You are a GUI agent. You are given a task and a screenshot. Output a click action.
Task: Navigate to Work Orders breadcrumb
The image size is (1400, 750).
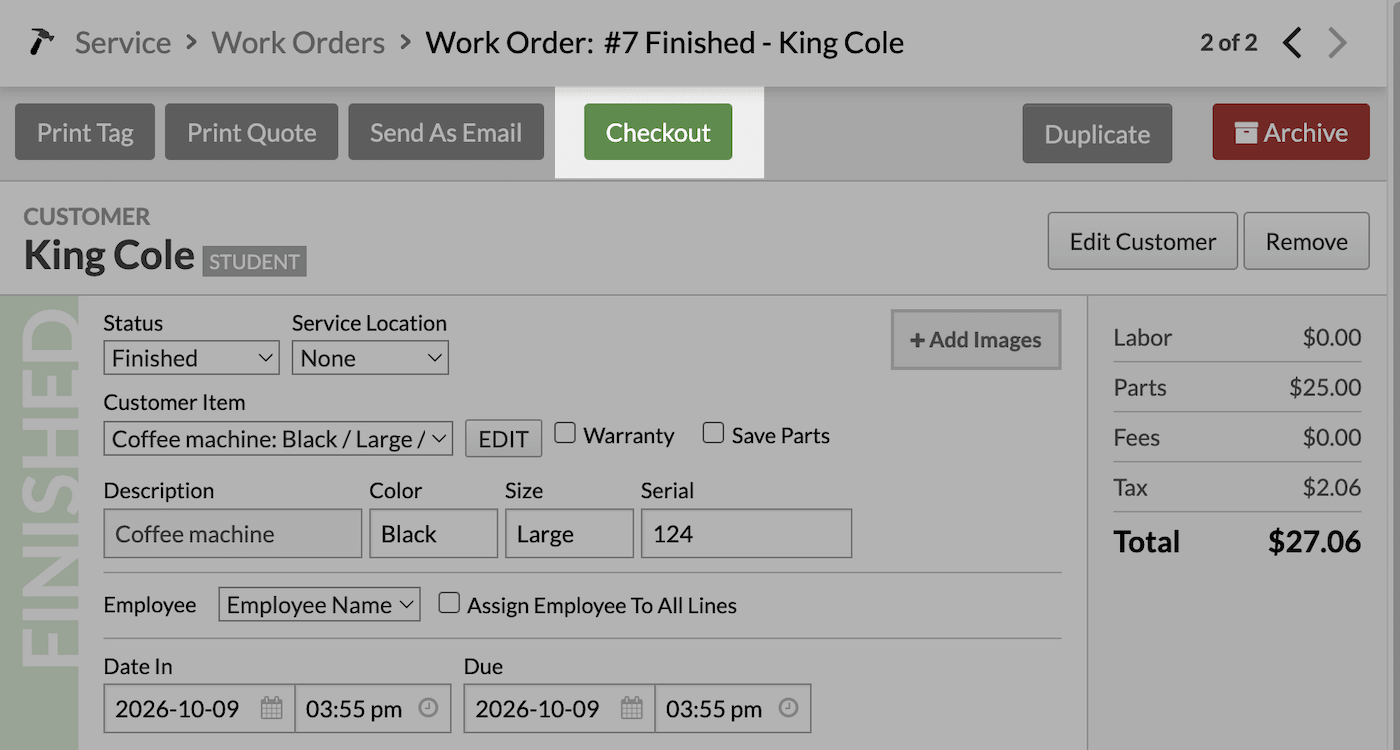pyautogui.click(x=298, y=43)
